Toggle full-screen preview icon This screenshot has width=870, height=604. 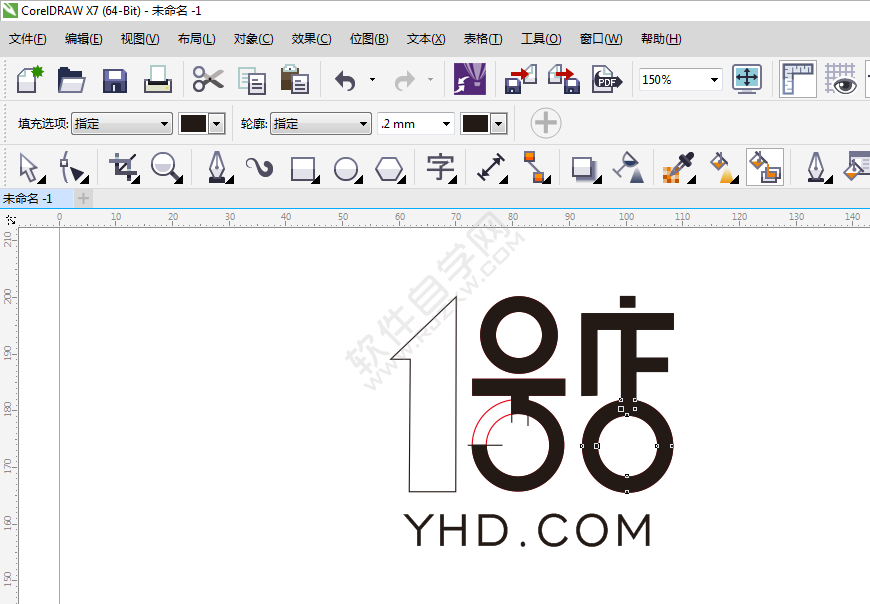pos(747,79)
